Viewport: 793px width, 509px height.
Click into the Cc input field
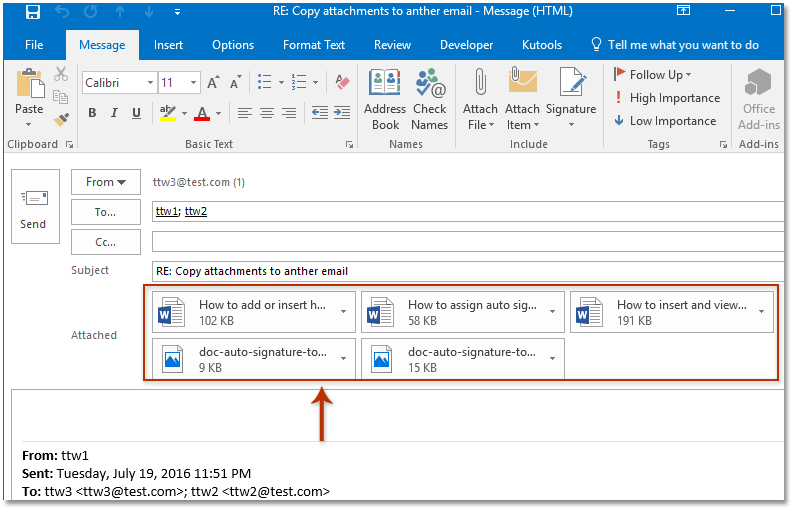[467, 242]
